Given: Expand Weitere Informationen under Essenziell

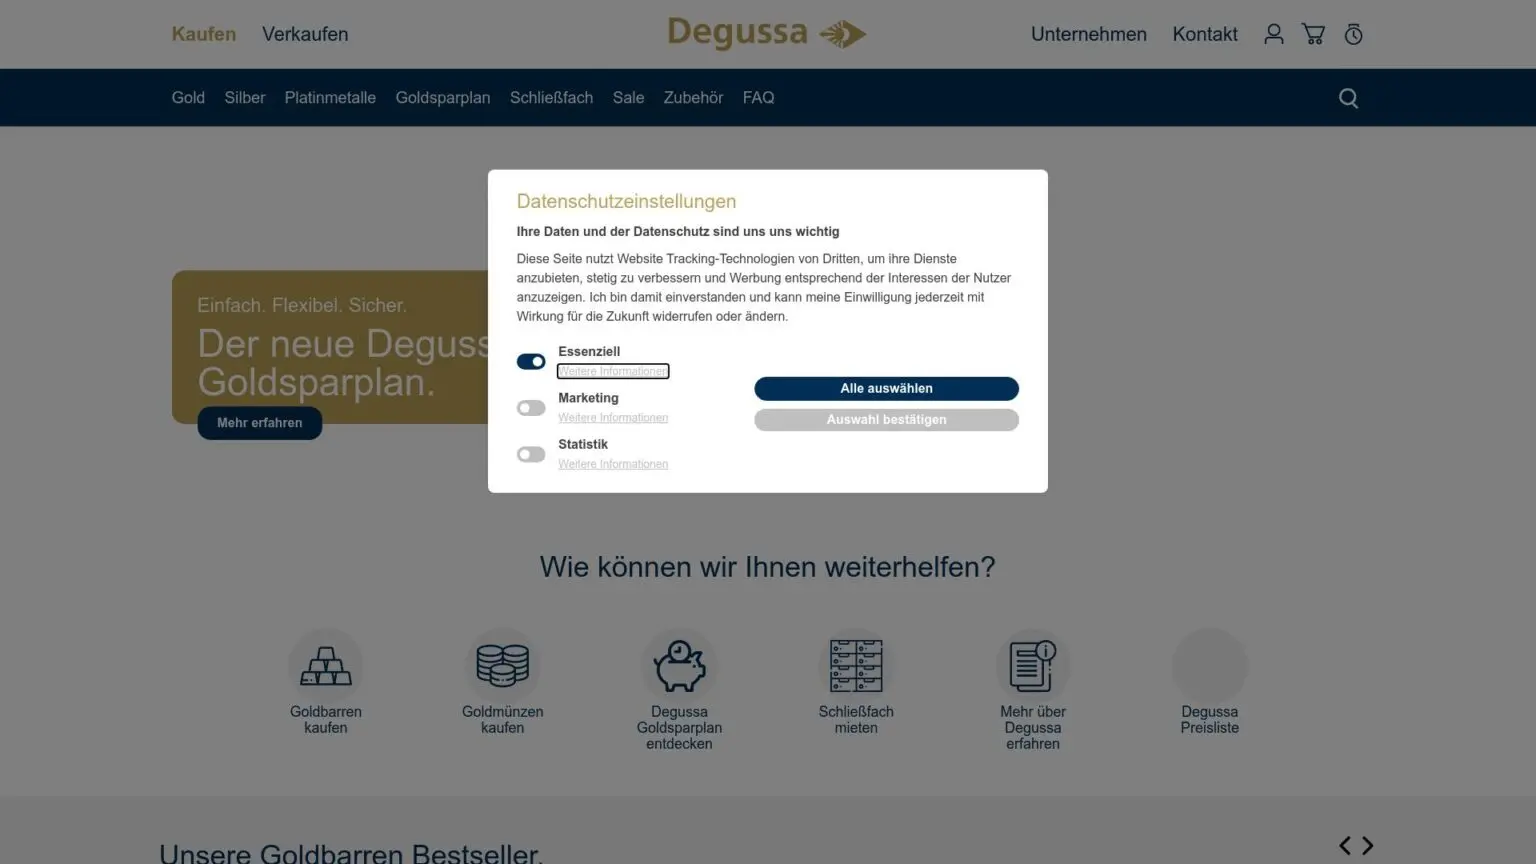Looking at the screenshot, I should 613,371.
